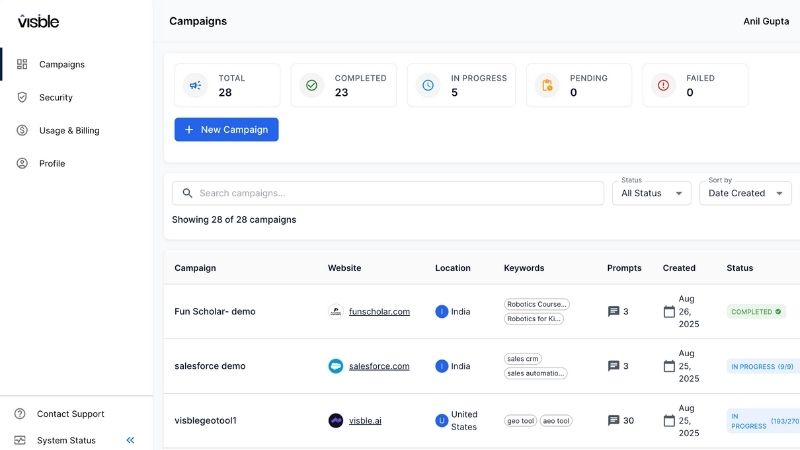Click the funscholar.com favicon
Viewport: 800px width, 450px height.
tap(336, 311)
